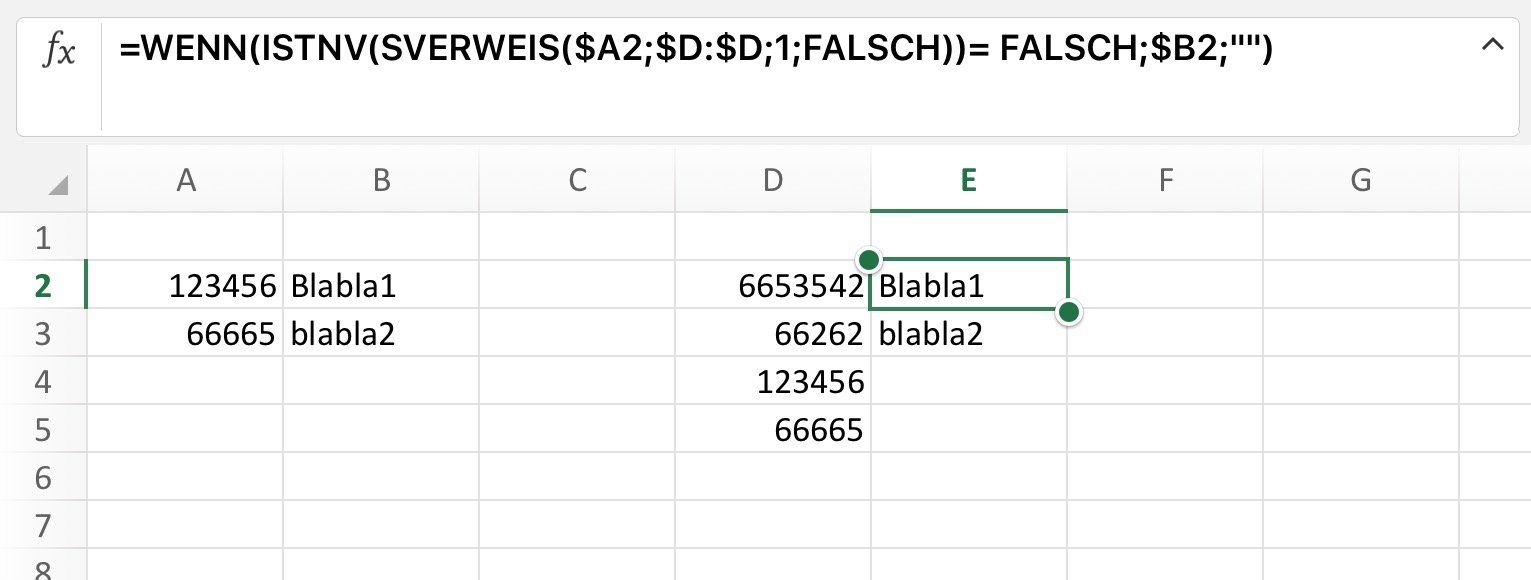Click cell D2 containing 6653542
Image resolution: width=1531 pixels, height=580 pixels.
click(773, 286)
